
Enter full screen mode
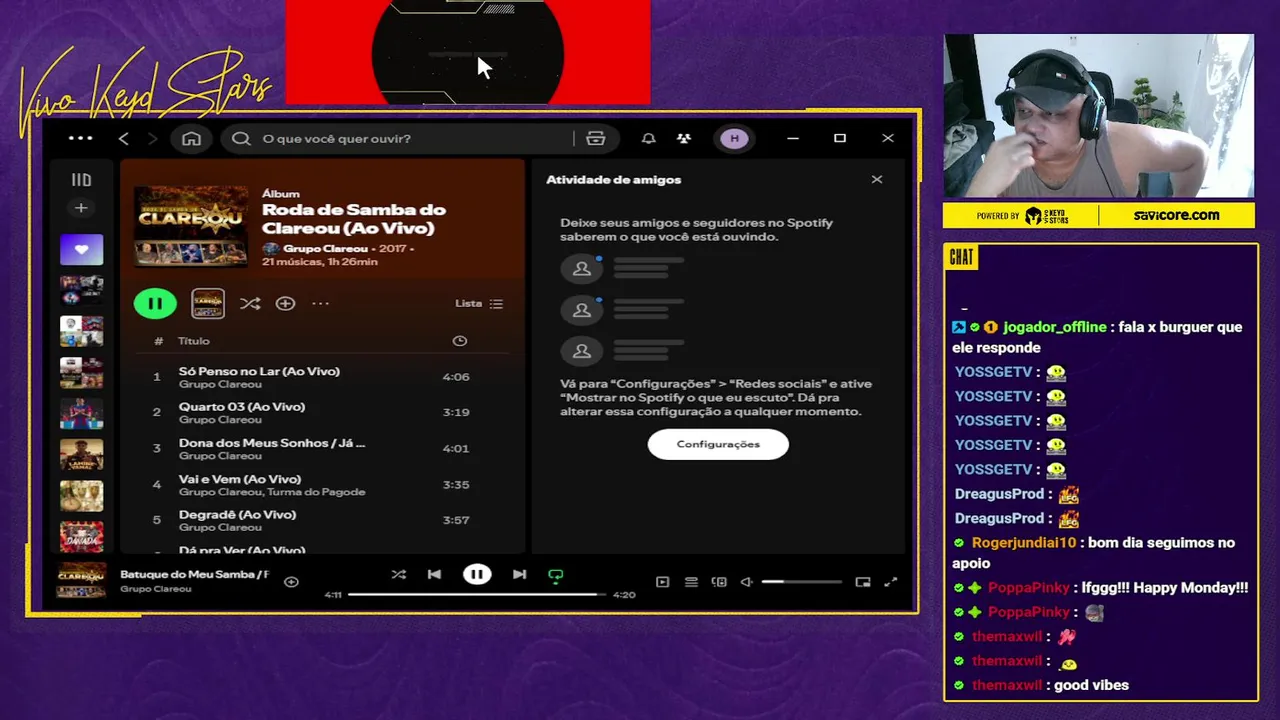(x=891, y=582)
